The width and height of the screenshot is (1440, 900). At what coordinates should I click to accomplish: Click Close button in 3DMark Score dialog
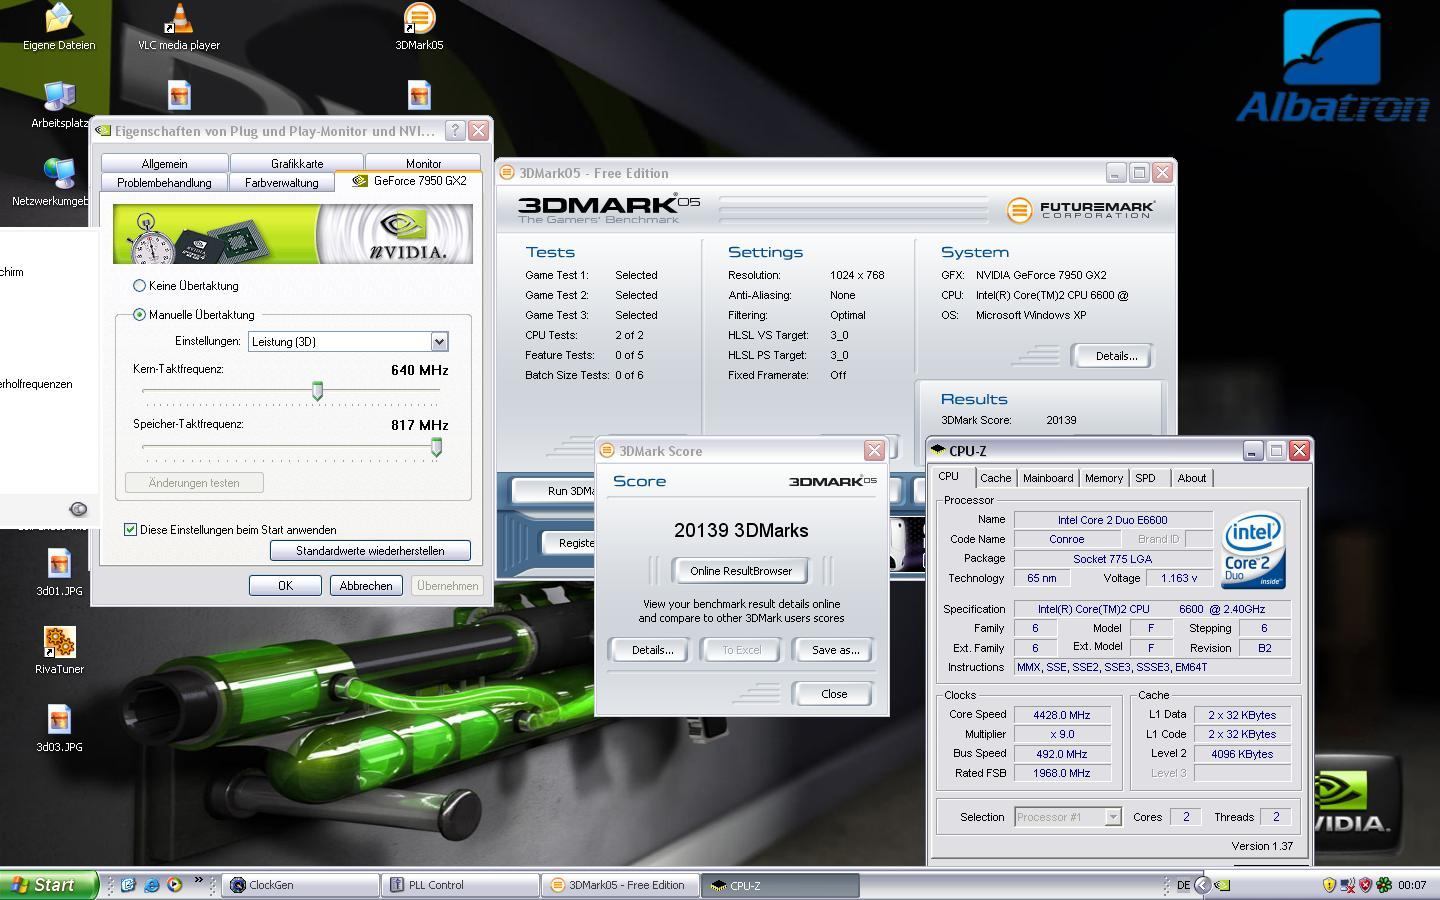click(834, 694)
